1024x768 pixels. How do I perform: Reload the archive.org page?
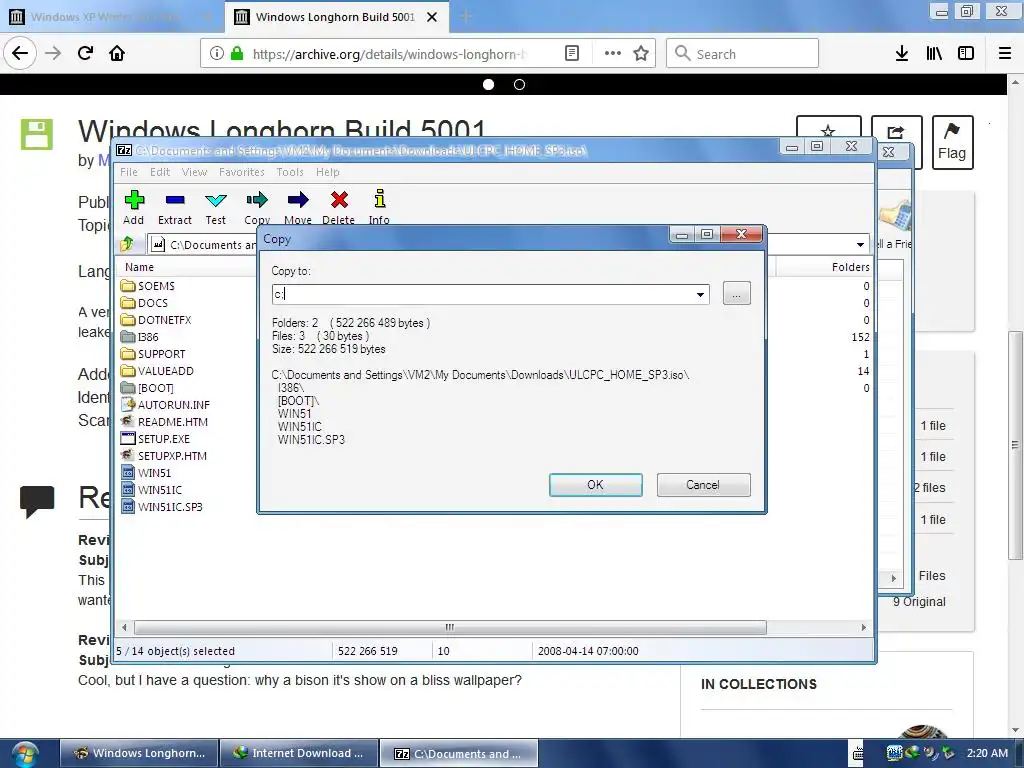pos(85,53)
